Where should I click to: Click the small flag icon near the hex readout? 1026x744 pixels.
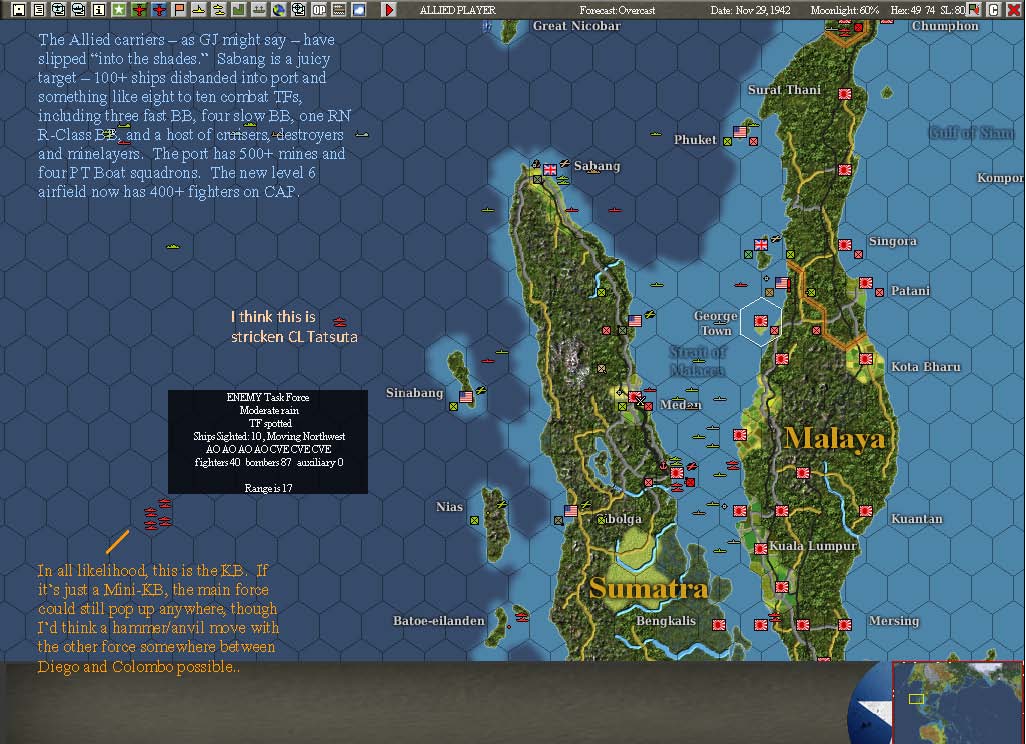tap(973, 9)
